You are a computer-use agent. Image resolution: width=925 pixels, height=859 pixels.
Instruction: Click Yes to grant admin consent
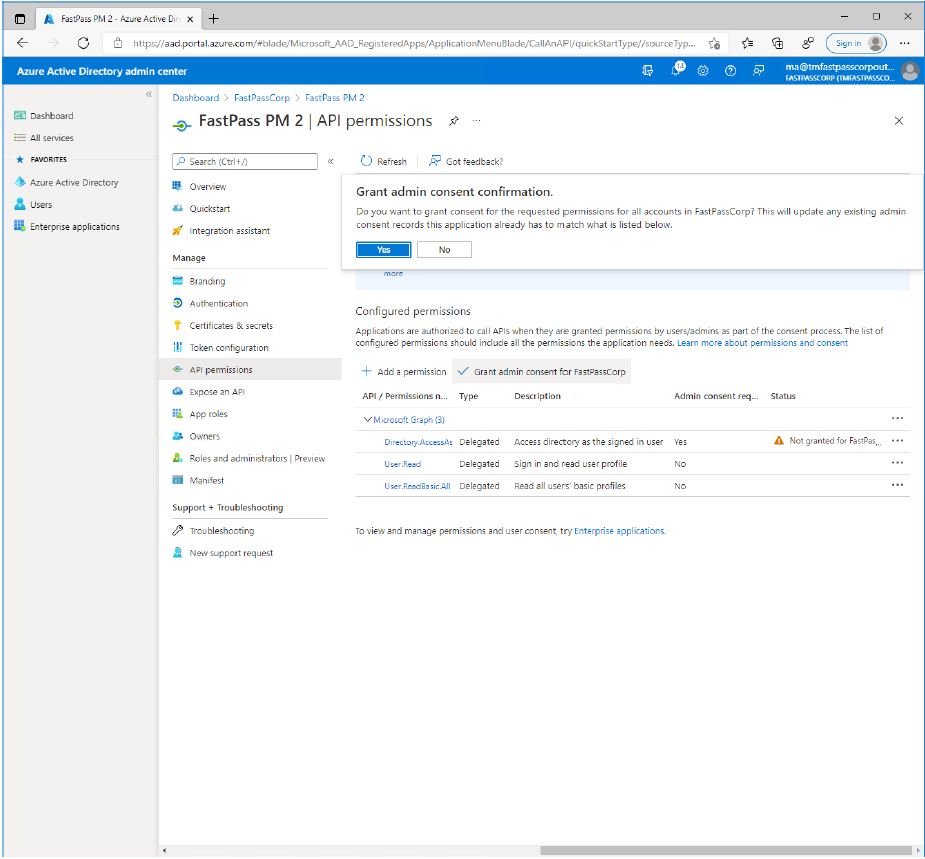coord(383,250)
